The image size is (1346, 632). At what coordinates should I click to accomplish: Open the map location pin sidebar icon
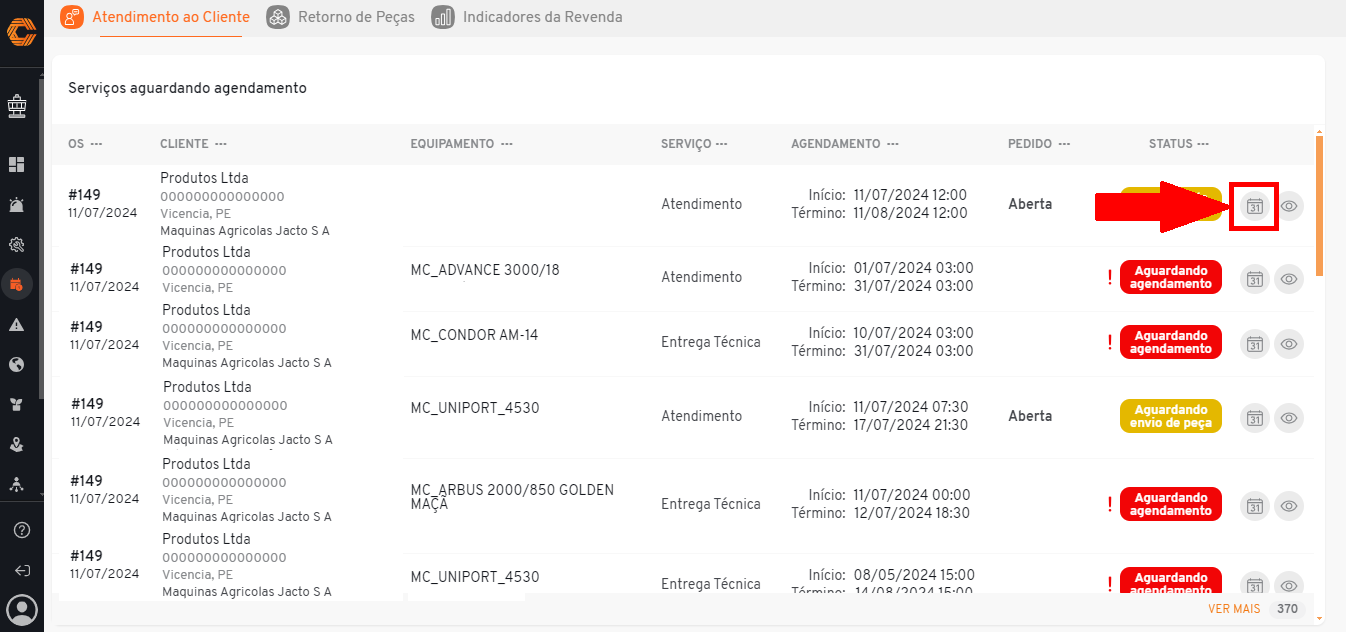17,444
